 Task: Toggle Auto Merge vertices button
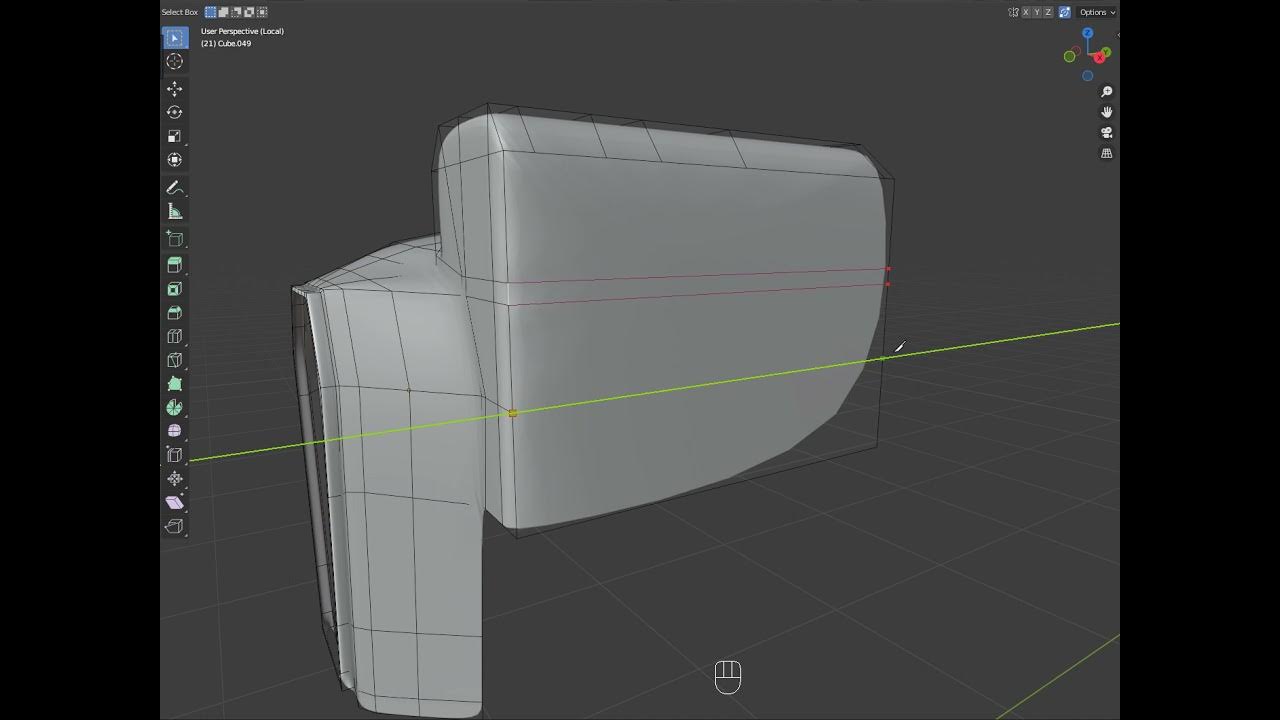point(1065,12)
